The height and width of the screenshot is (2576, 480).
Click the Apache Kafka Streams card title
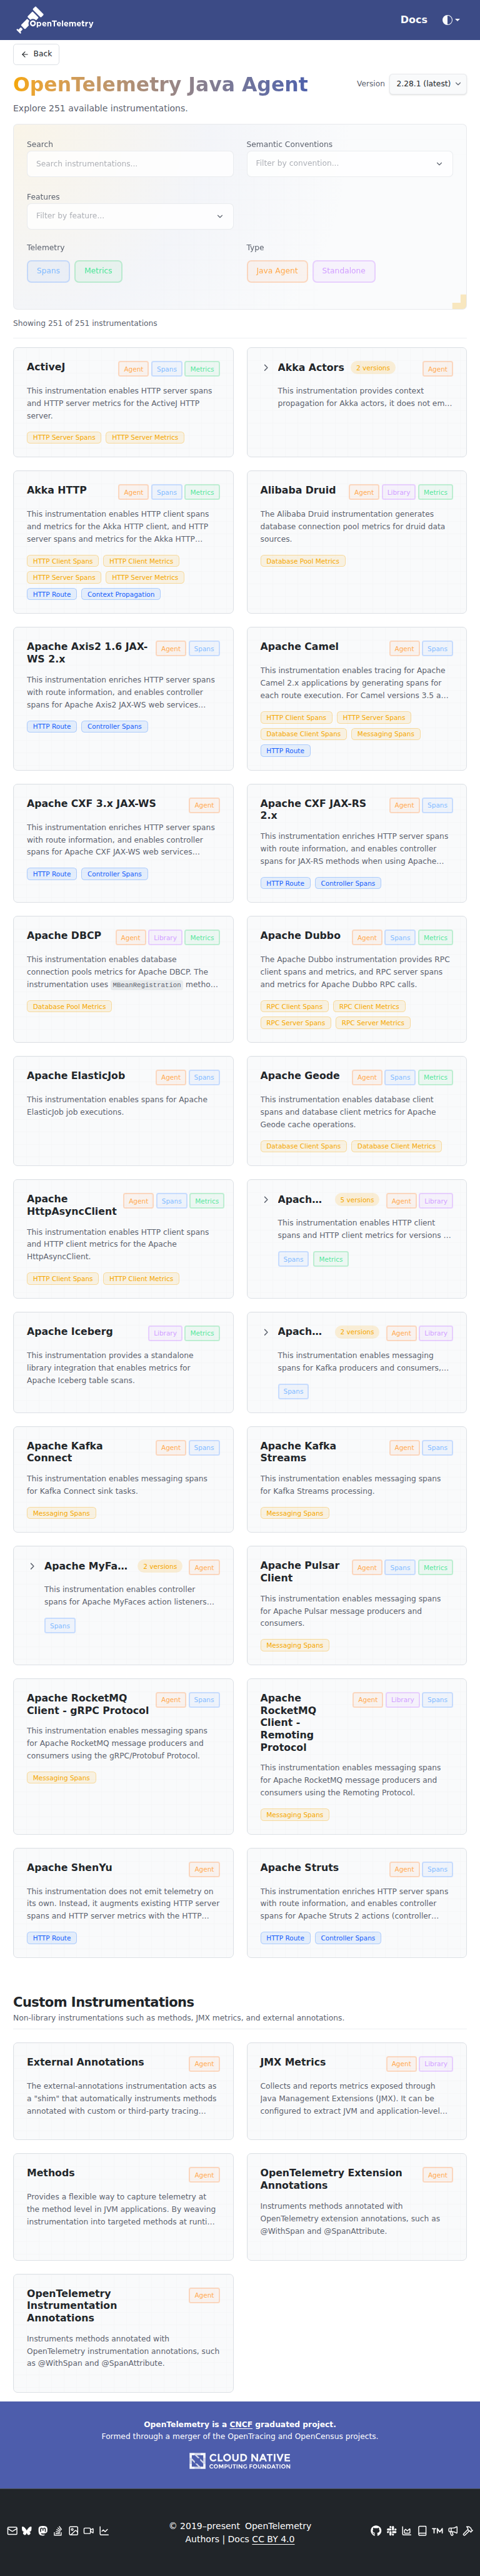click(x=298, y=1452)
